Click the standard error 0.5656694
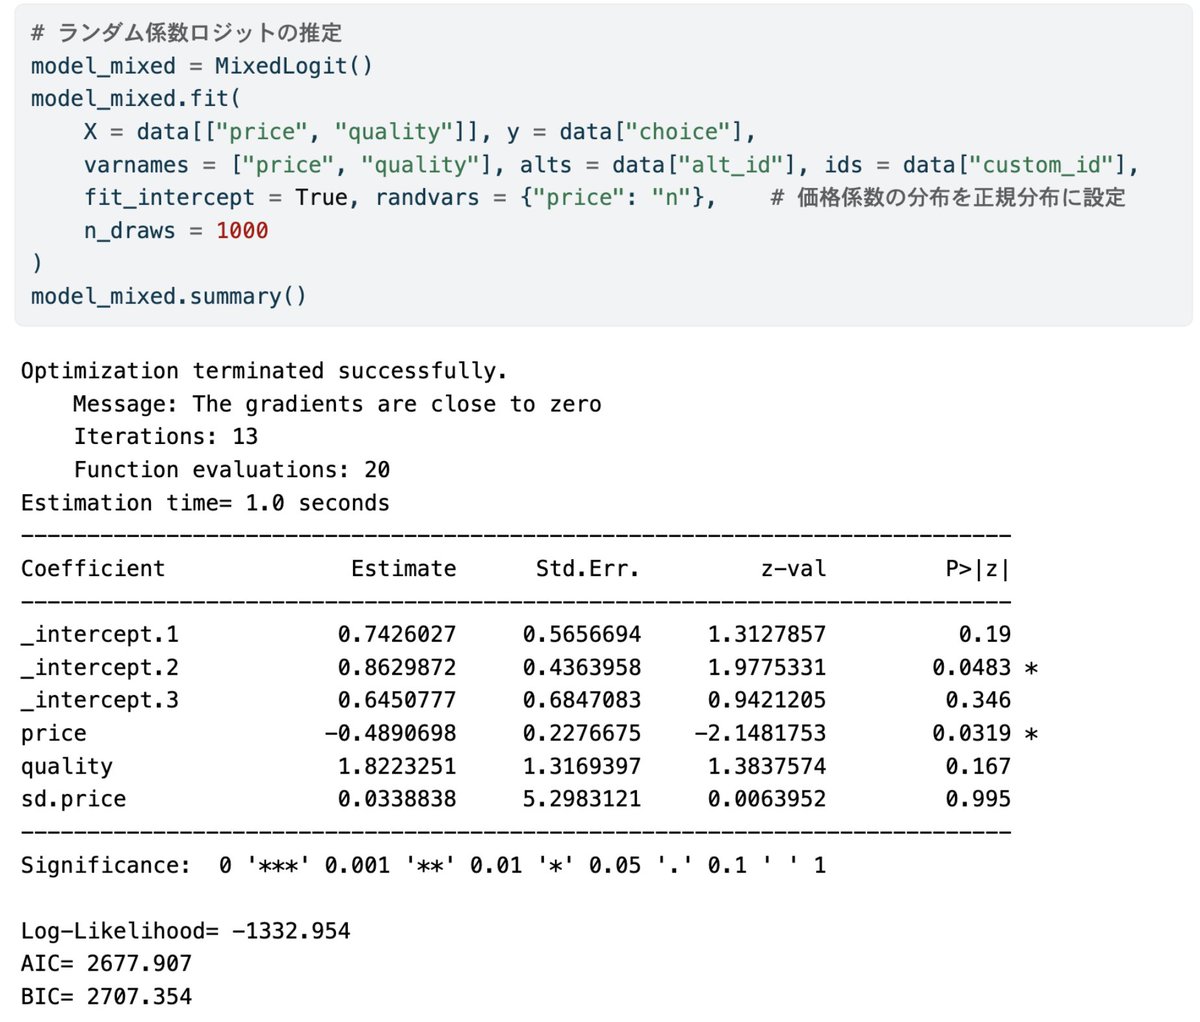Screen dimensions: 1200x1022 point(582,635)
